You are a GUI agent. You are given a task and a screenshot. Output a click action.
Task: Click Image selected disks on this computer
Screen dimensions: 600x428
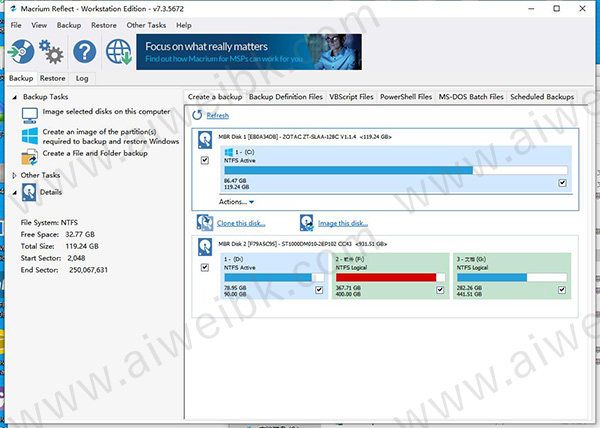pyautogui.click(x=106, y=111)
